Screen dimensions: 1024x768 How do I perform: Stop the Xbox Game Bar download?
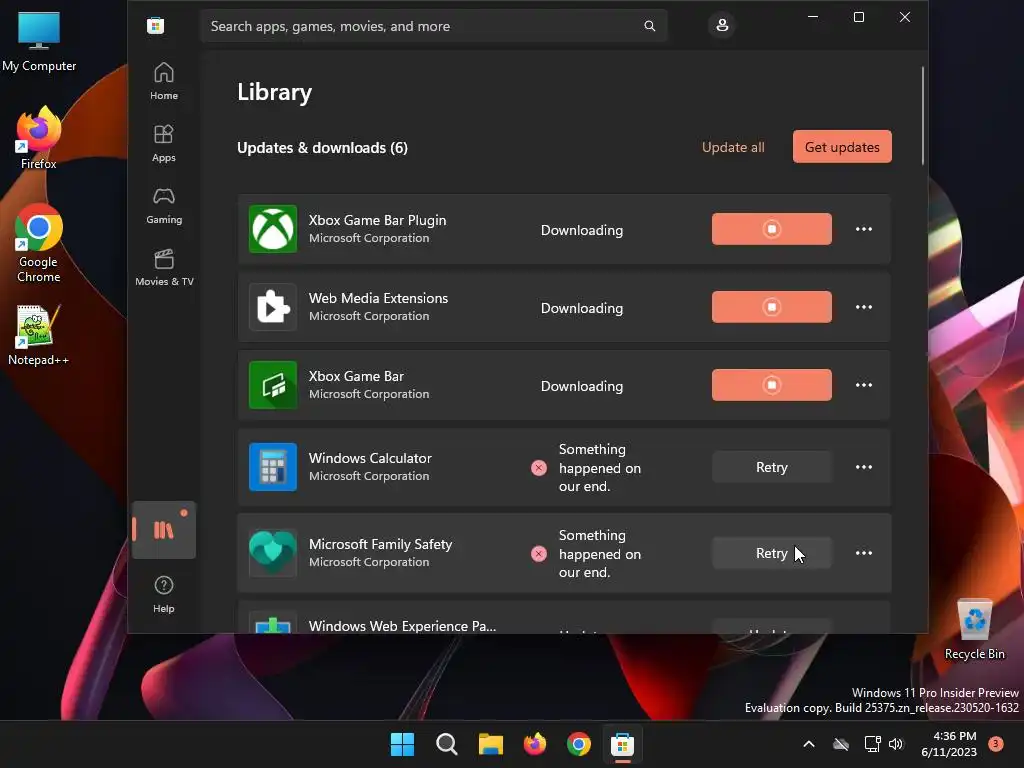click(771, 385)
